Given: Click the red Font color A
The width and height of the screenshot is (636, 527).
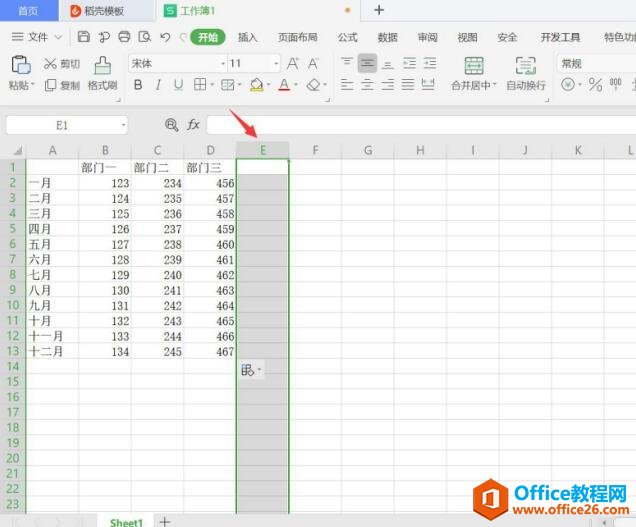Looking at the screenshot, I should [x=285, y=84].
